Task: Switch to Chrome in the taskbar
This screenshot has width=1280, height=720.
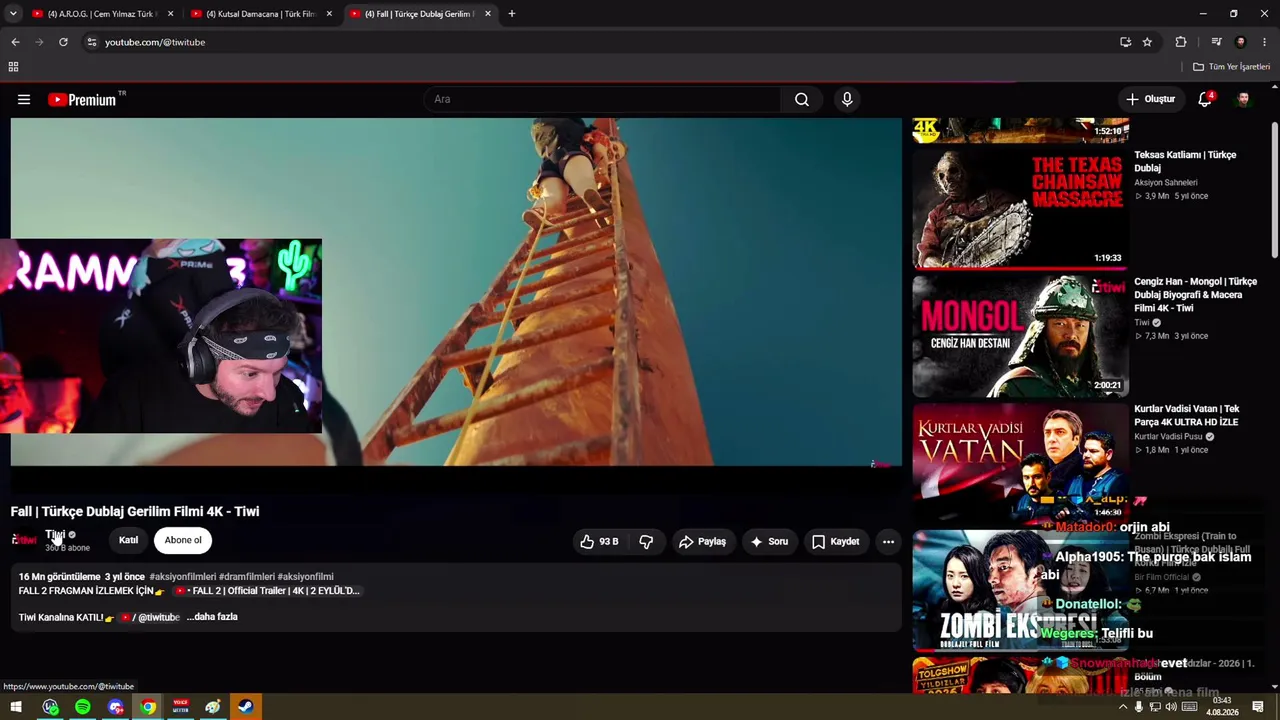Action: click(148, 707)
